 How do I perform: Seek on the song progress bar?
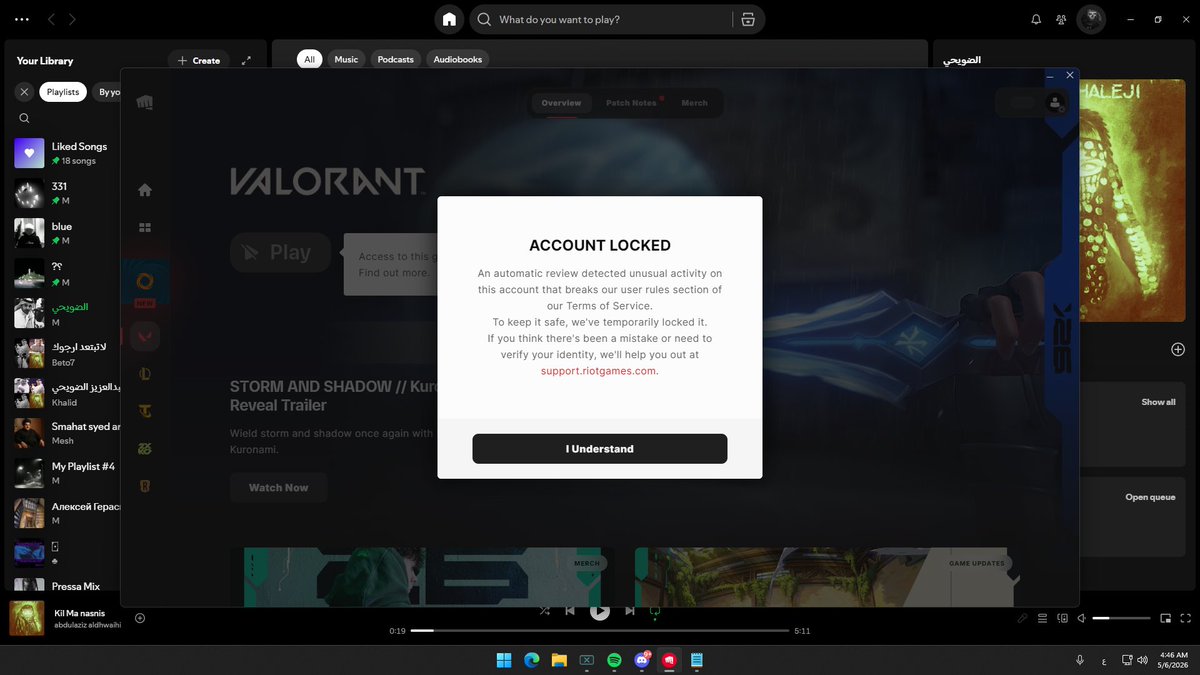(600, 631)
